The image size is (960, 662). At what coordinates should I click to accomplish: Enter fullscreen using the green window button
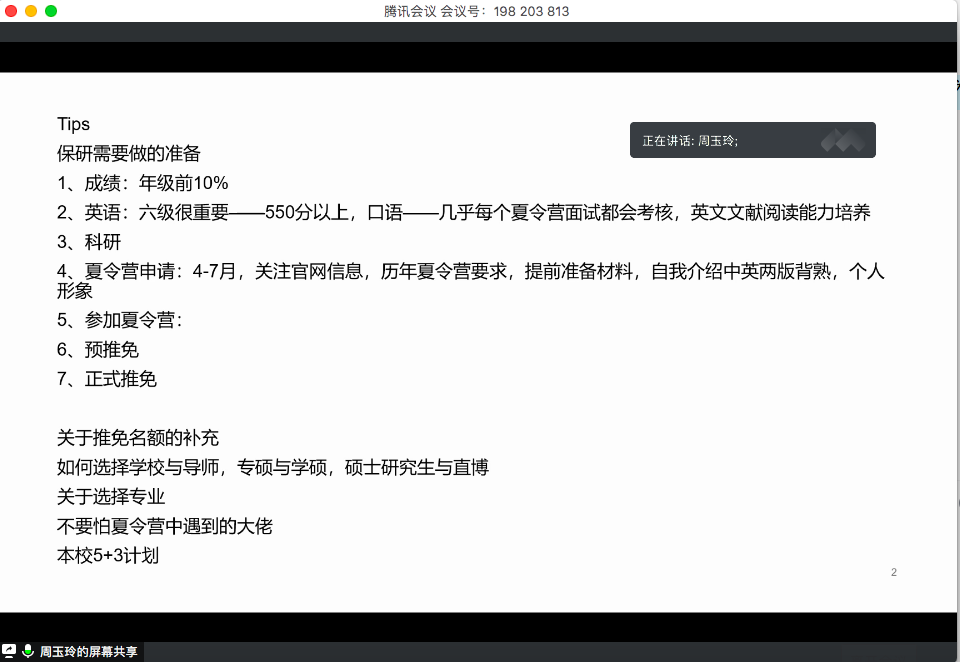pyautogui.click(x=51, y=11)
